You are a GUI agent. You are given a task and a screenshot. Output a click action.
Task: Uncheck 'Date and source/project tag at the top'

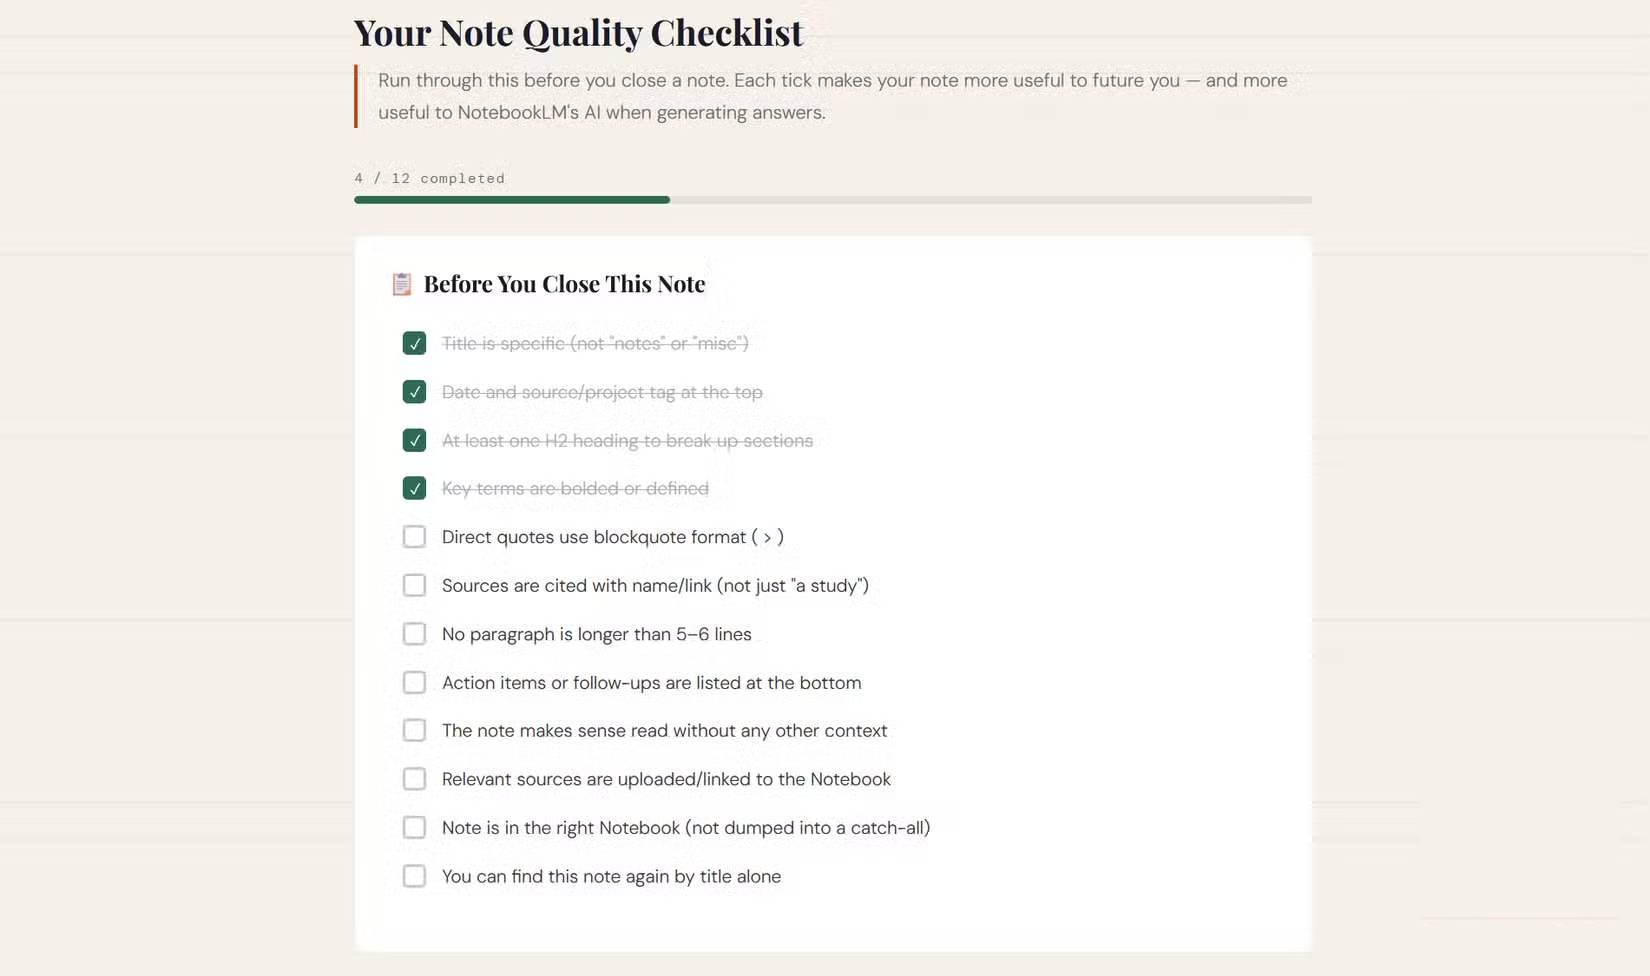click(414, 391)
